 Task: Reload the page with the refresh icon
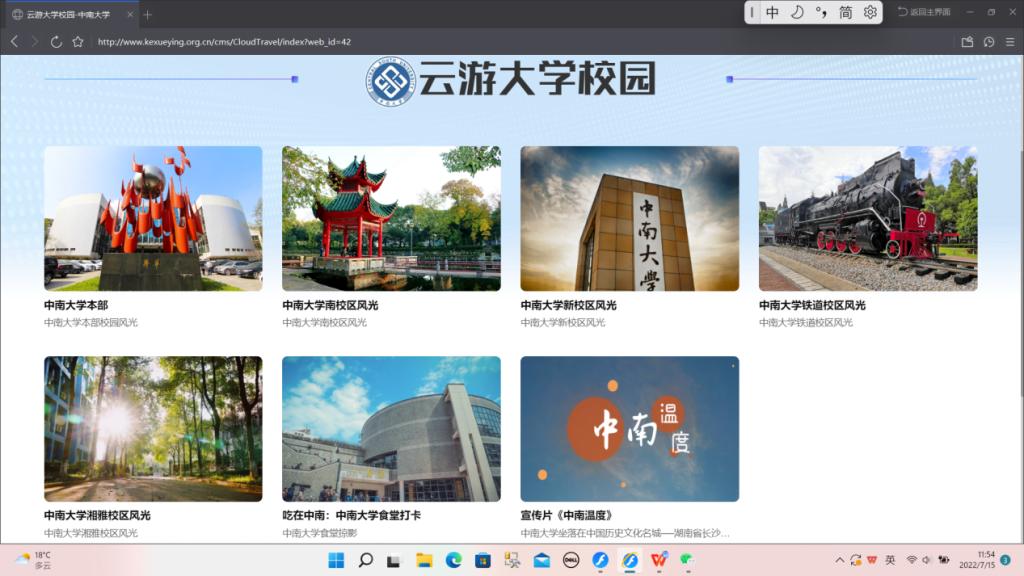click(56, 42)
